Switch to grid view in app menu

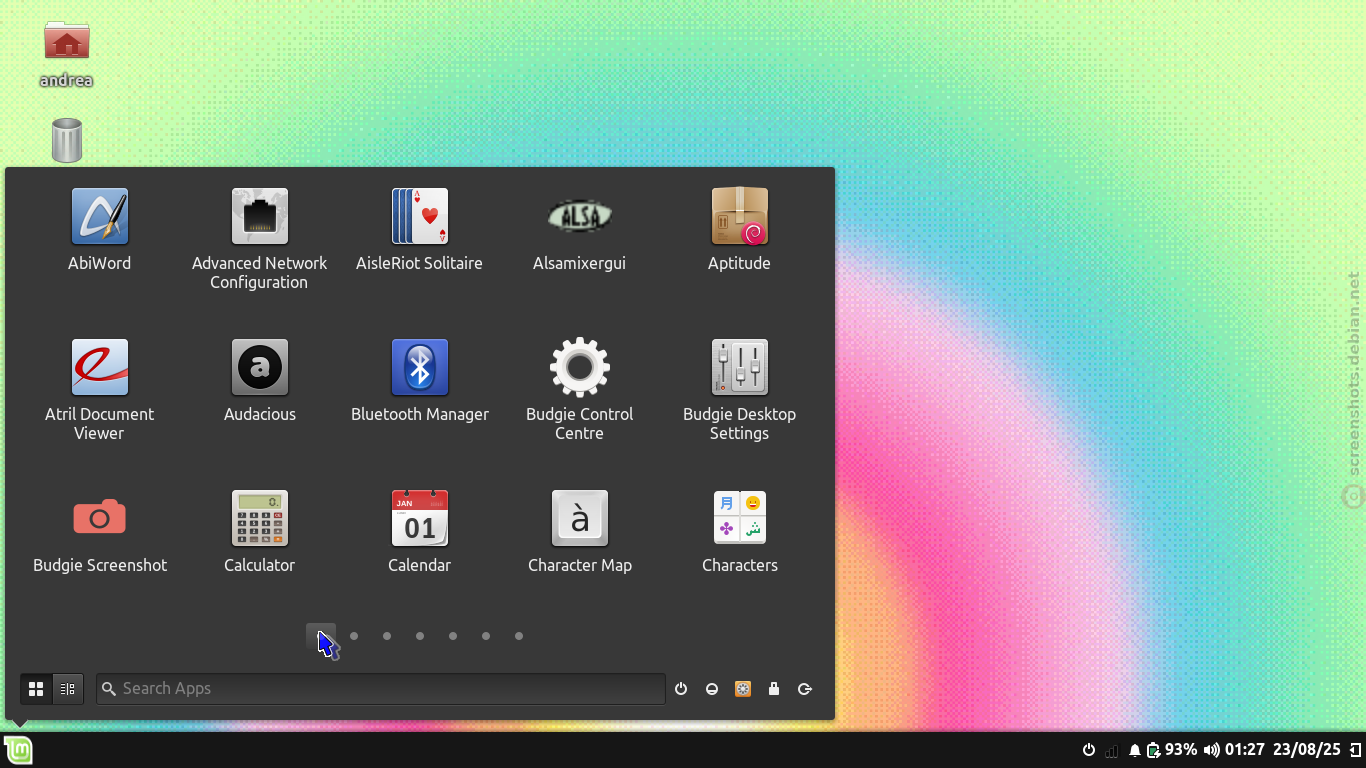tap(36, 689)
